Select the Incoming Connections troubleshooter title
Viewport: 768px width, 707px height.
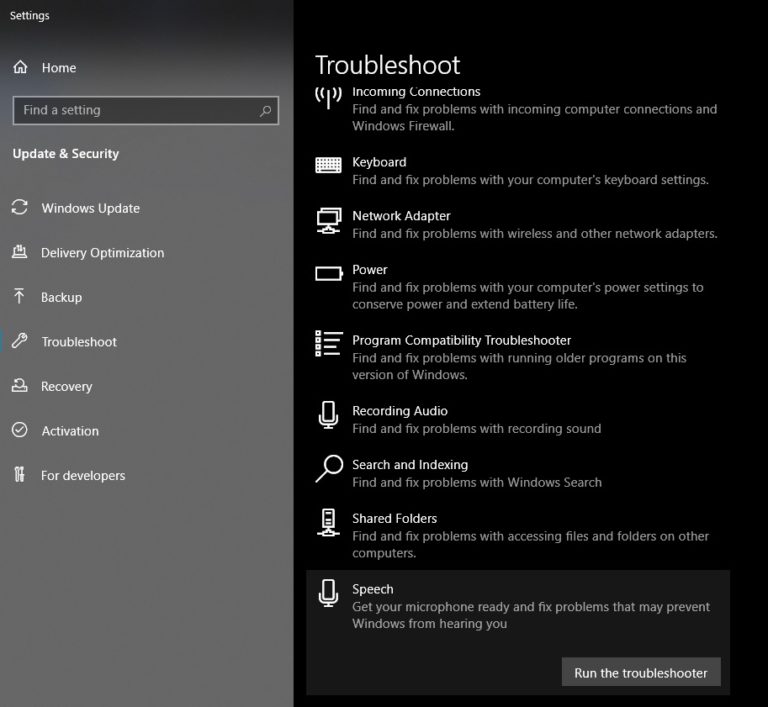(x=416, y=92)
